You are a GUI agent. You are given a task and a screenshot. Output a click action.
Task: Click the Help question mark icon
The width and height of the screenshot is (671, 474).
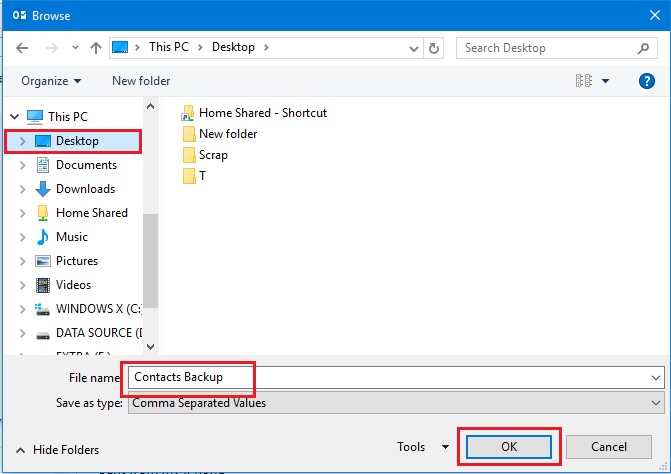[x=646, y=81]
